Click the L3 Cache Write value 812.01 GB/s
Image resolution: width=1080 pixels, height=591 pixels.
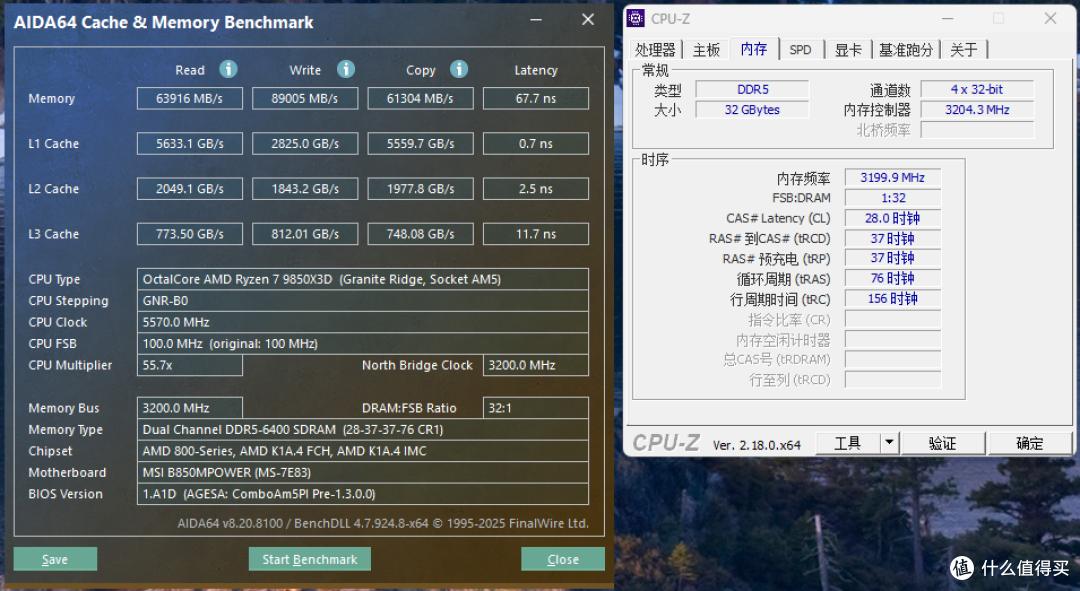coord(305,234)
